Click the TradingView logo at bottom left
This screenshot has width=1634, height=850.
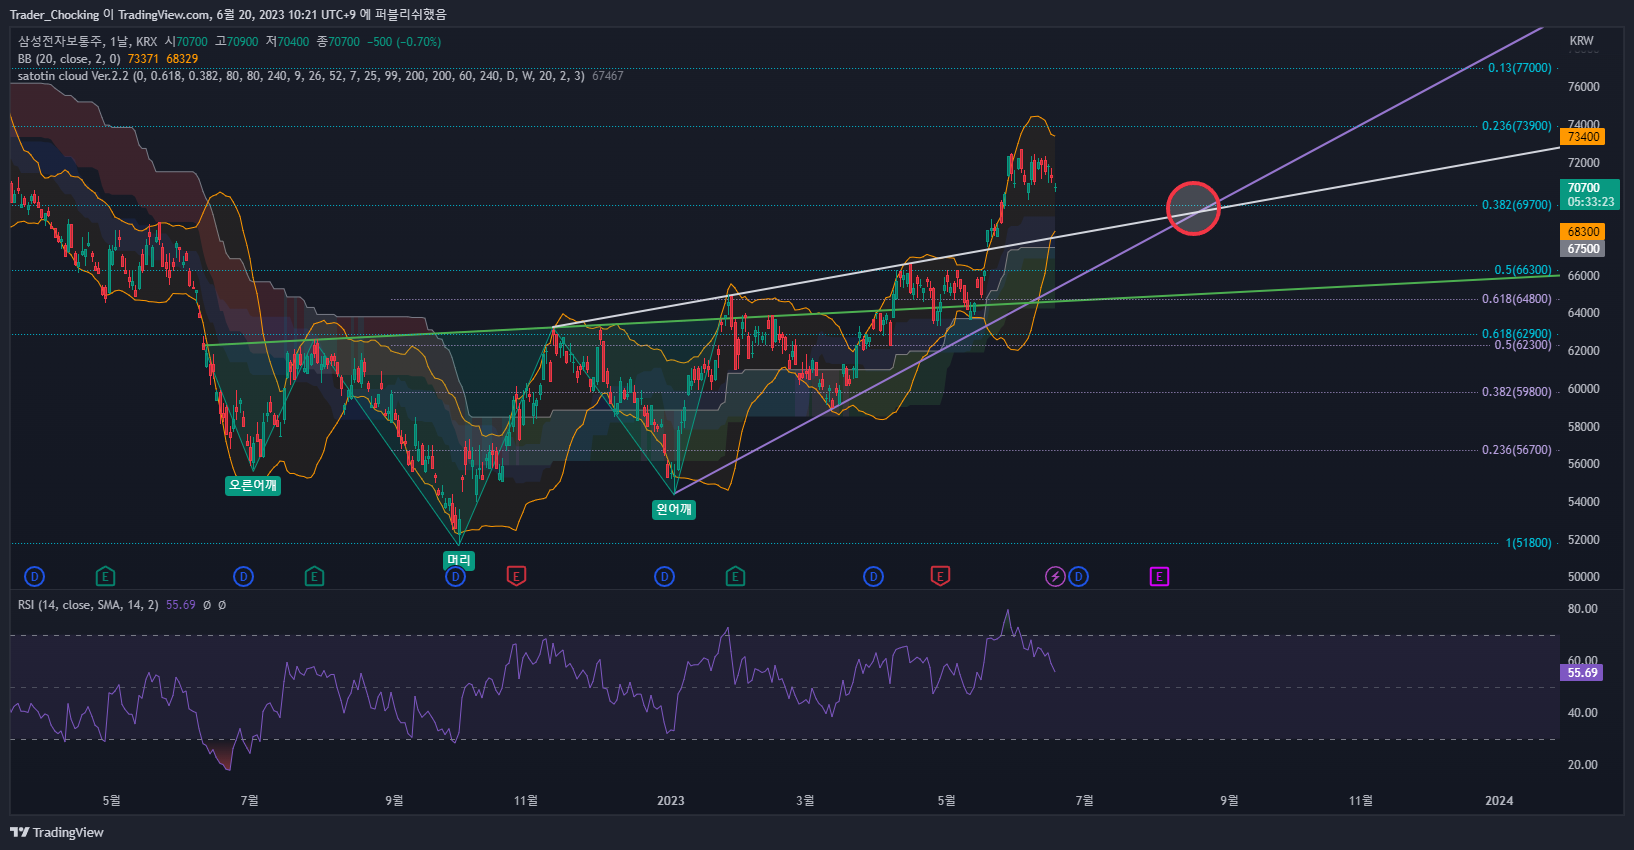pyautogui.click(x=57, y=832)
